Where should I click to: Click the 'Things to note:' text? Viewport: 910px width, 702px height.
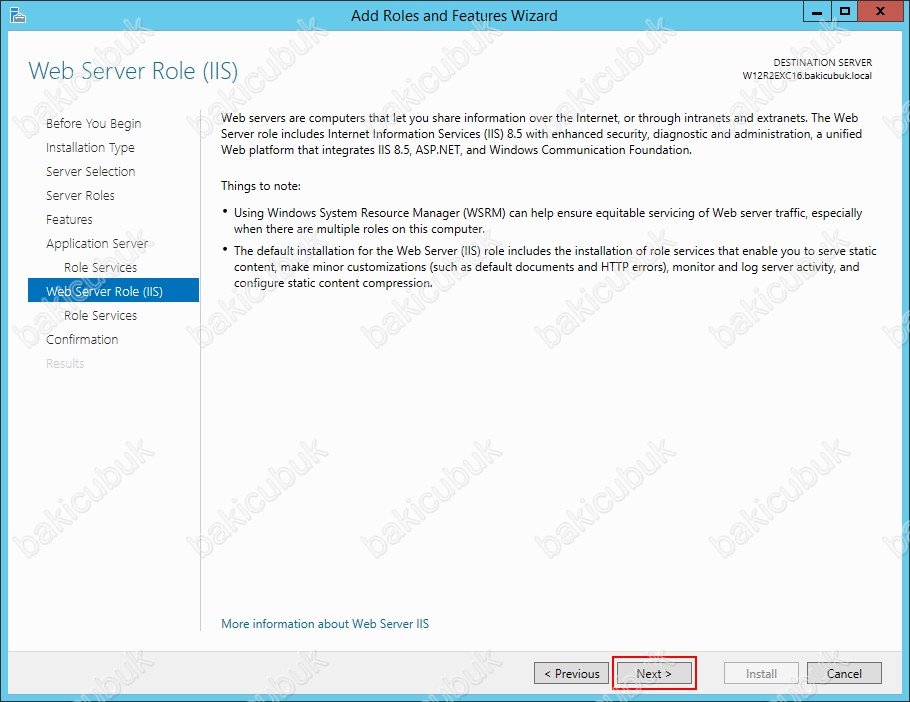click(x=261, y=186)
